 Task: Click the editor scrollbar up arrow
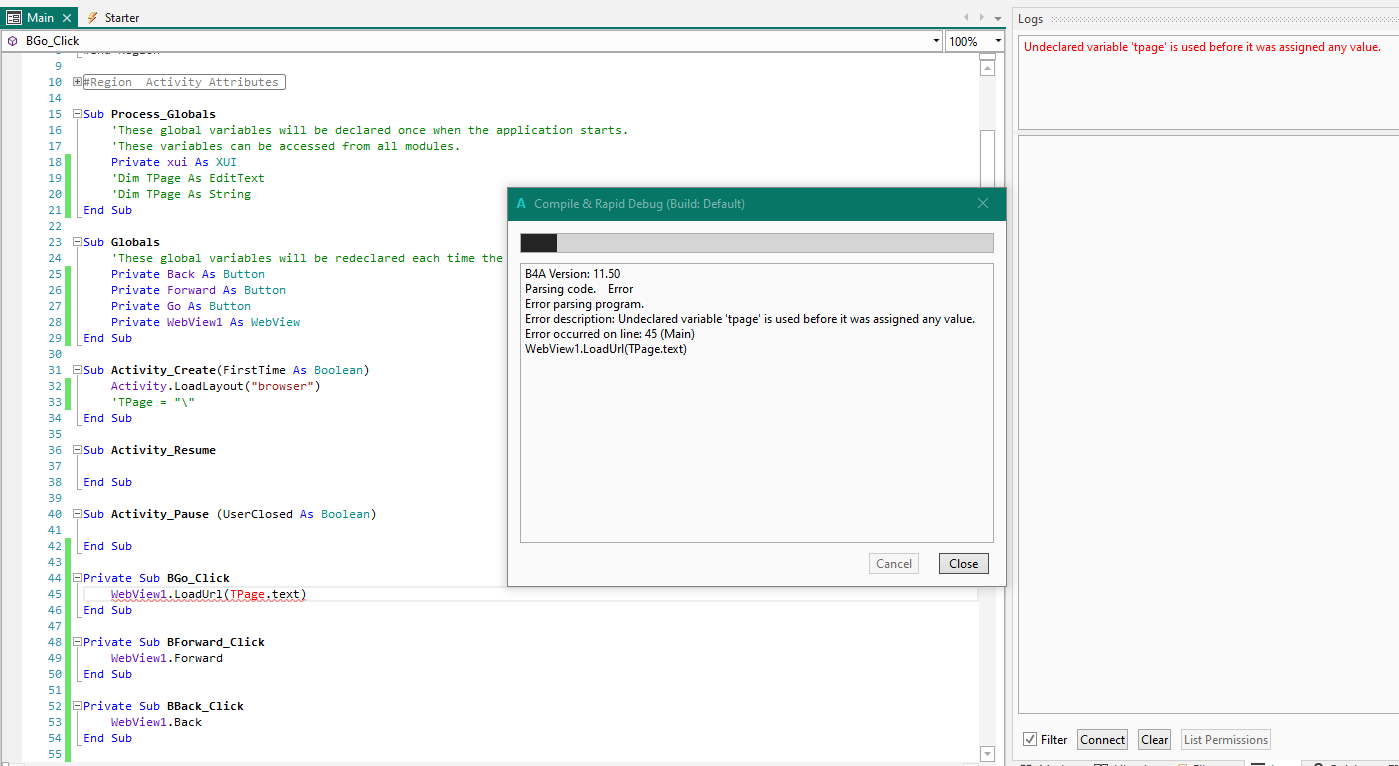coord(987,67)
